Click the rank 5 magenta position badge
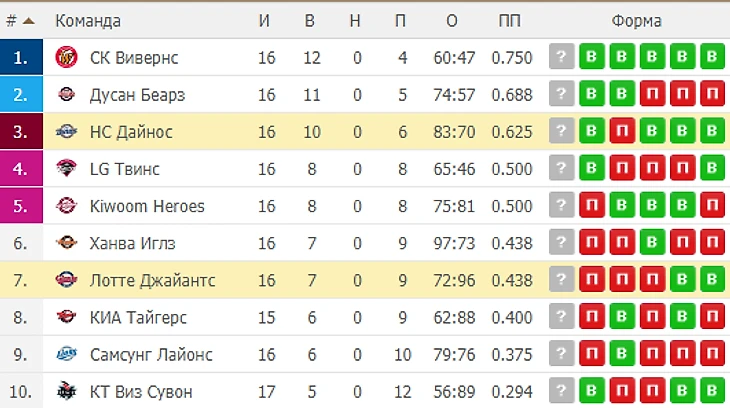This screenshot has height=408, width=730. 21,206
